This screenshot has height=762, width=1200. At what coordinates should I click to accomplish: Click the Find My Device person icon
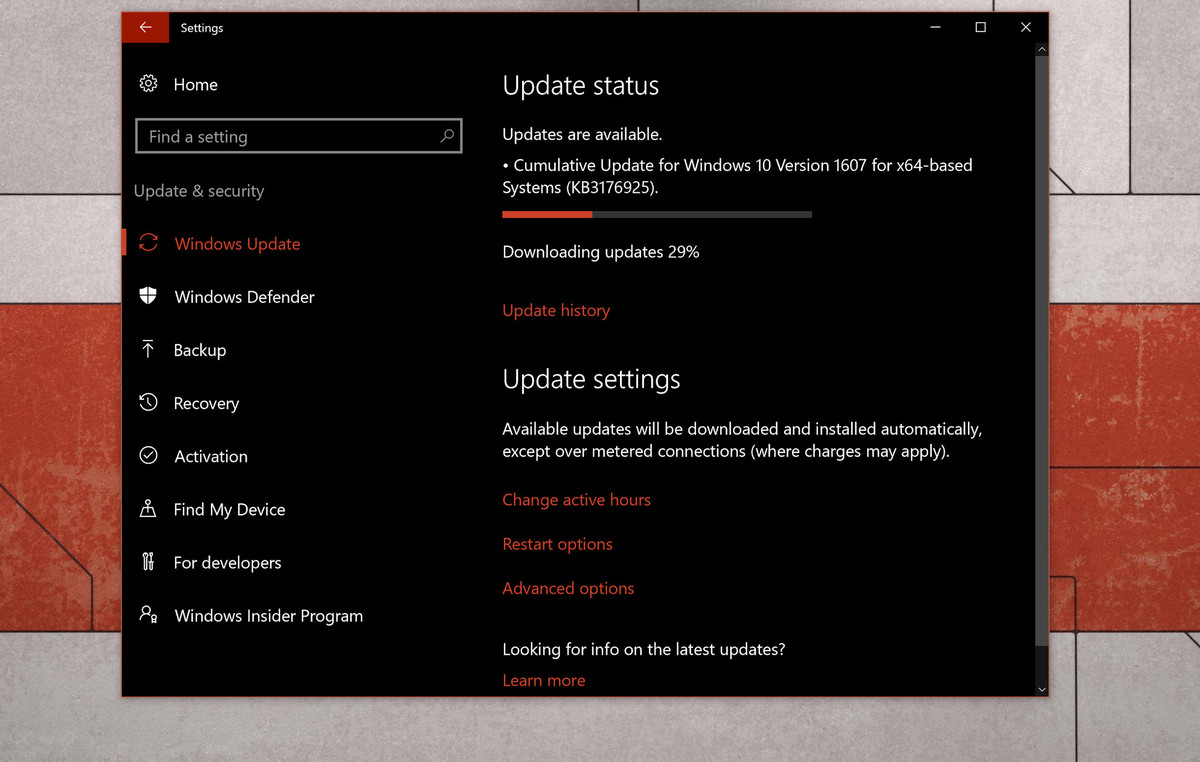[148, 508]
